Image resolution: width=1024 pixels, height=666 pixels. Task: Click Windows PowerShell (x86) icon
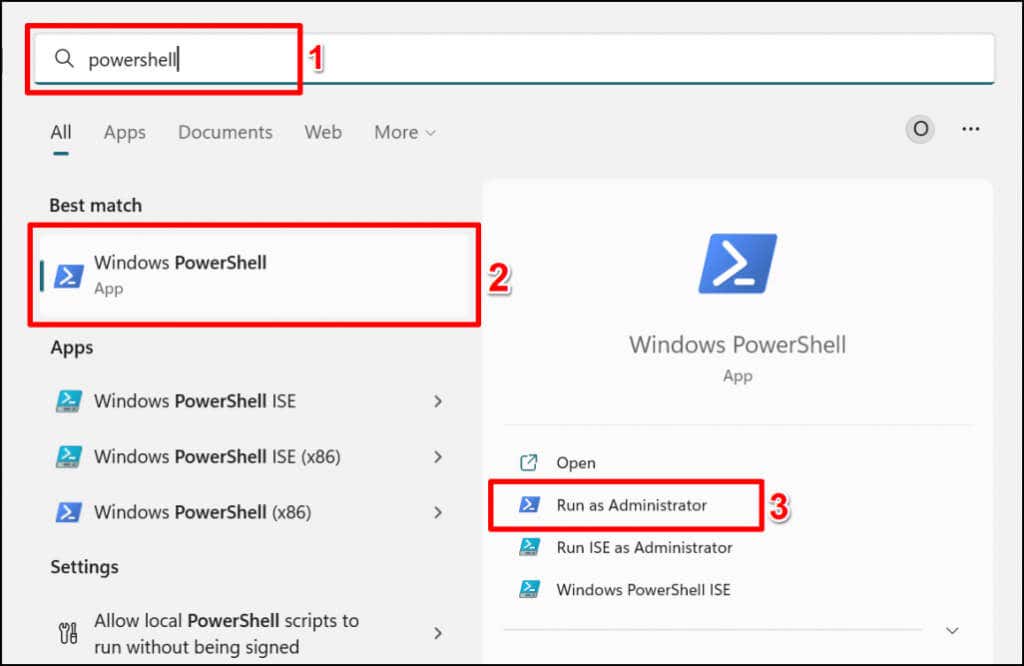[69, 513]
